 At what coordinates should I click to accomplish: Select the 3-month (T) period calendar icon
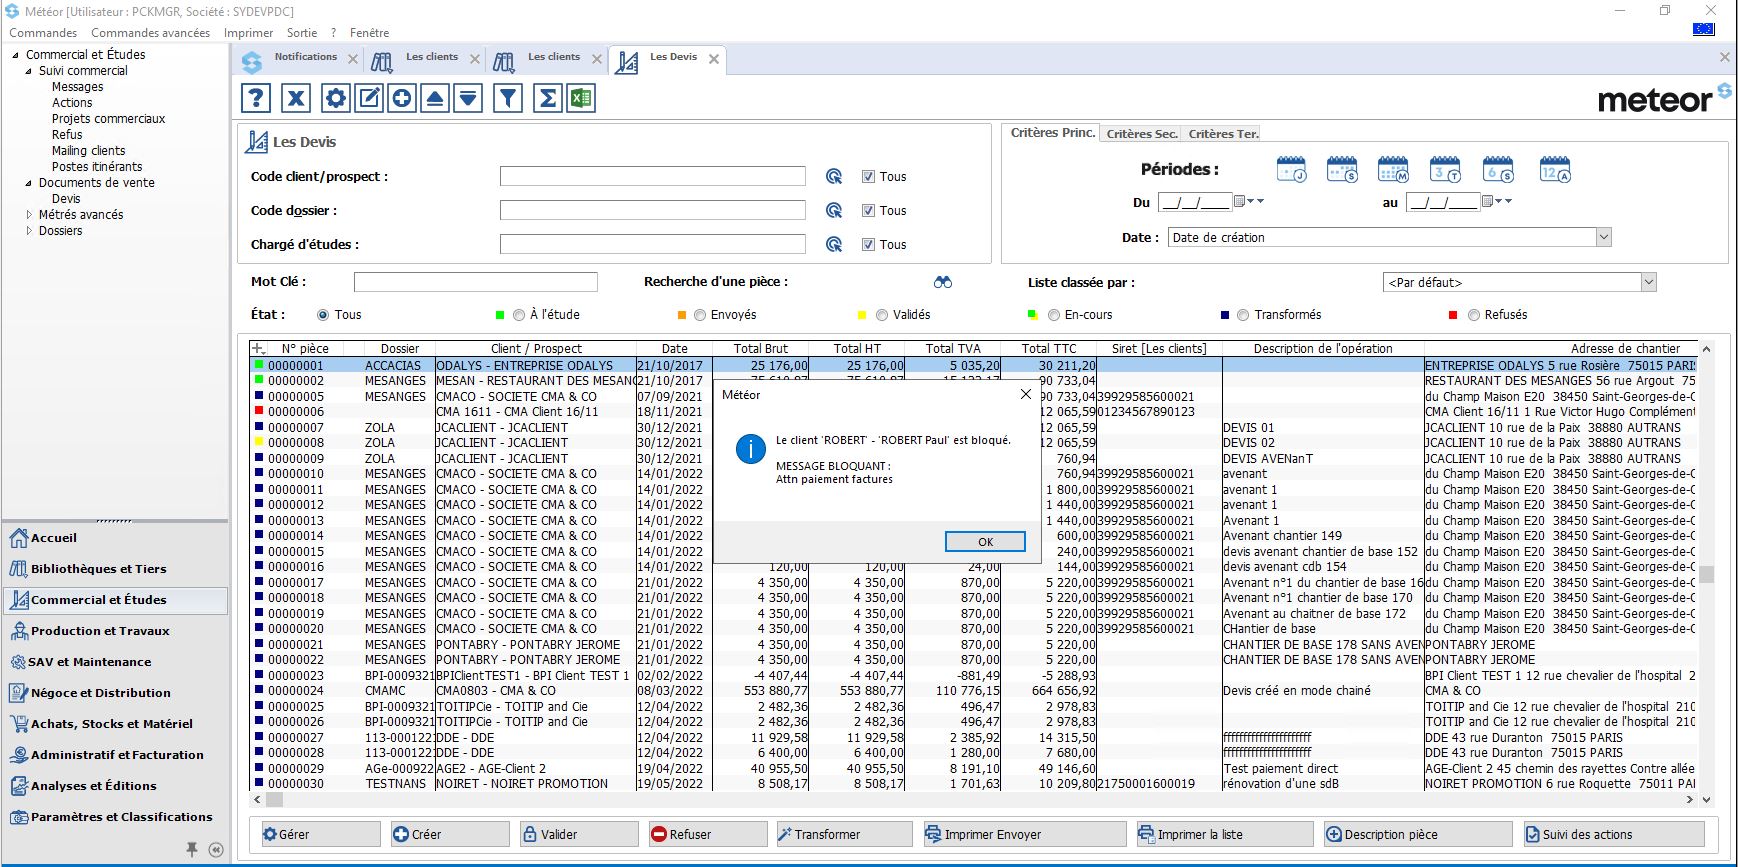pyautogui.click(x=1445, y=170)
